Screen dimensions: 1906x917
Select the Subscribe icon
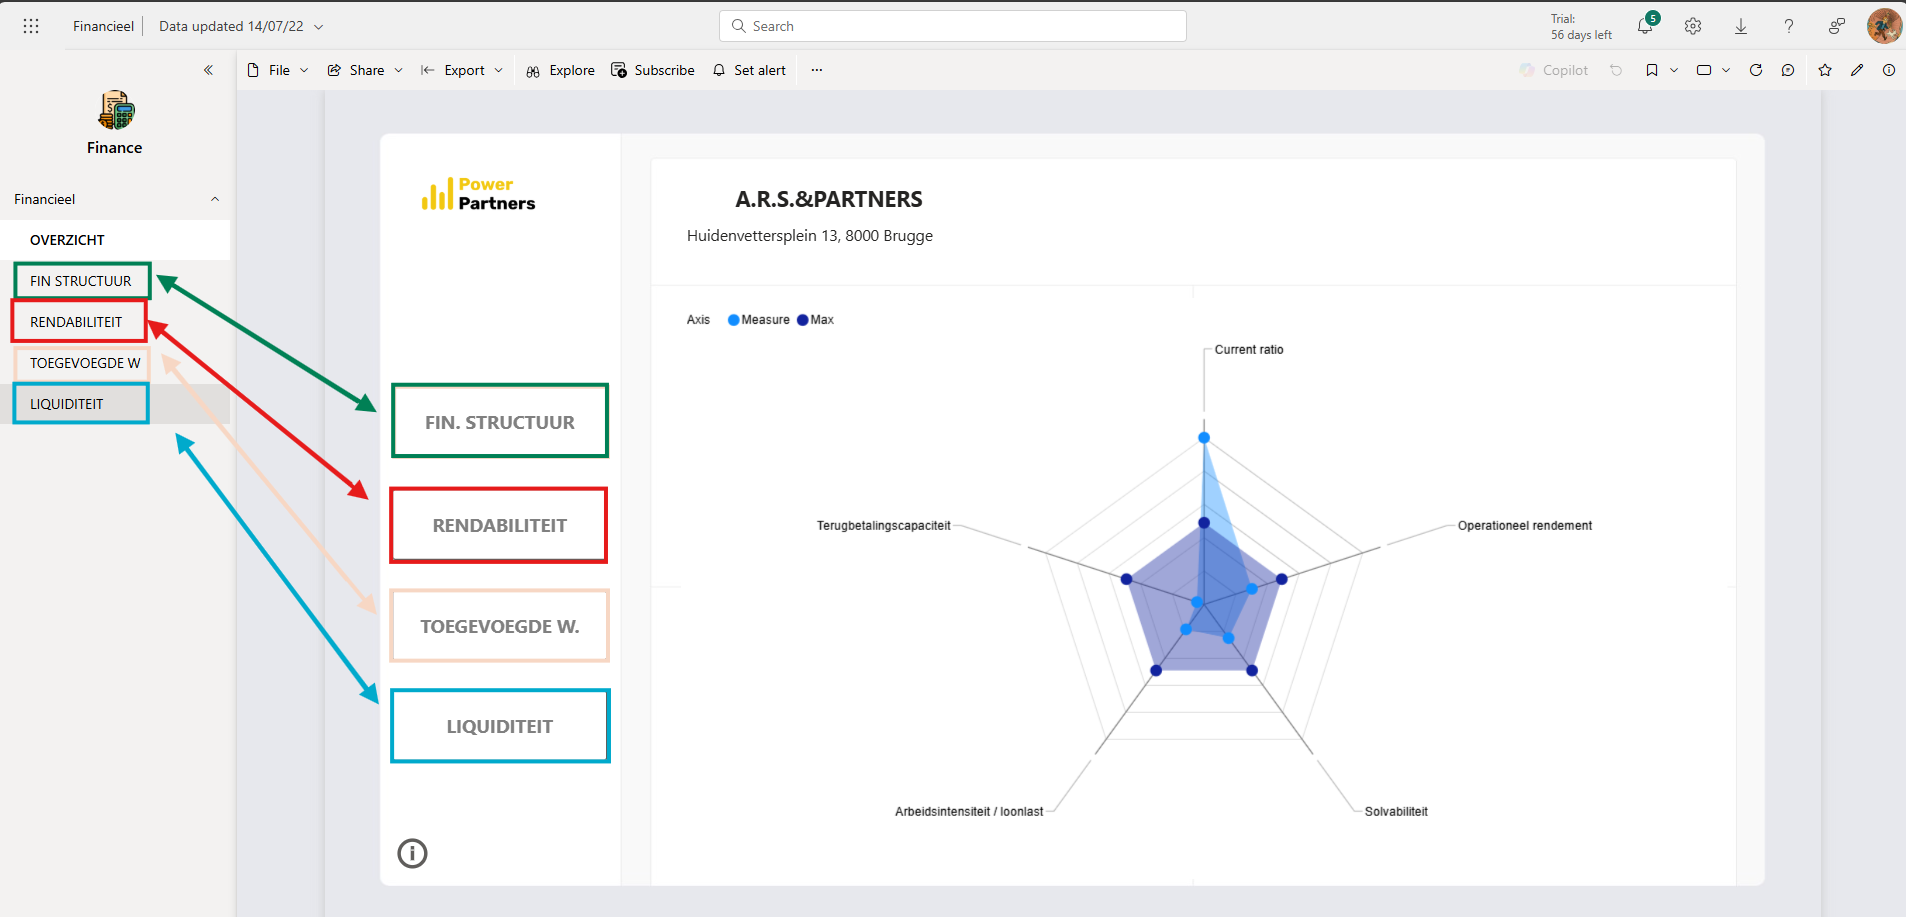pyautogui.click(x=620, y=70)
